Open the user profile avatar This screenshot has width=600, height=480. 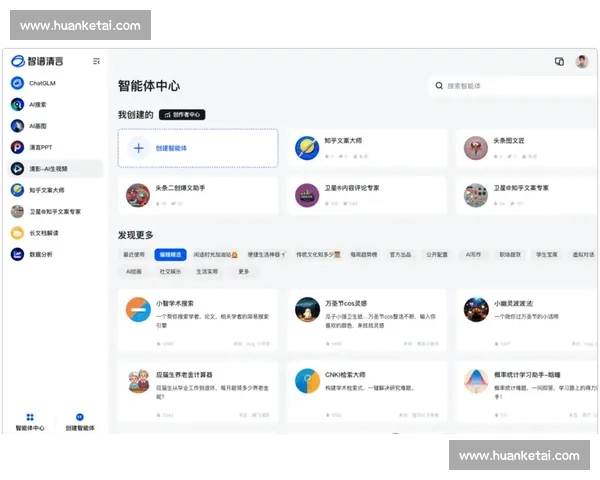coord(582,61)
